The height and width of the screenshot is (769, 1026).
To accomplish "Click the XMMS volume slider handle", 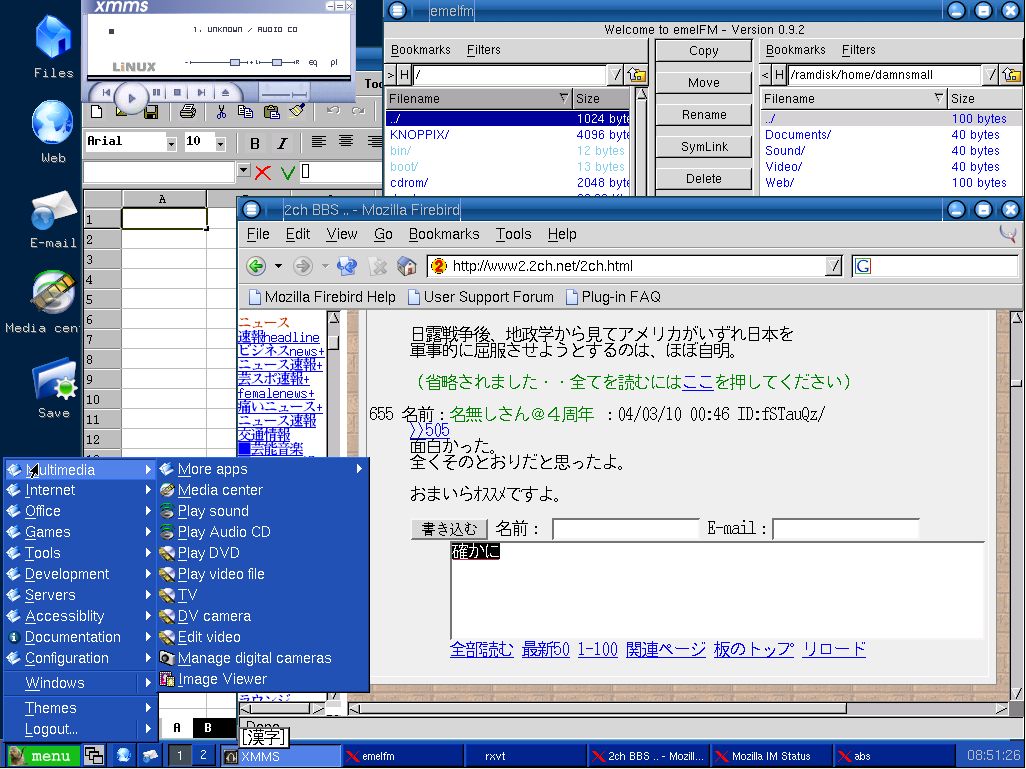I will point(234,62).
